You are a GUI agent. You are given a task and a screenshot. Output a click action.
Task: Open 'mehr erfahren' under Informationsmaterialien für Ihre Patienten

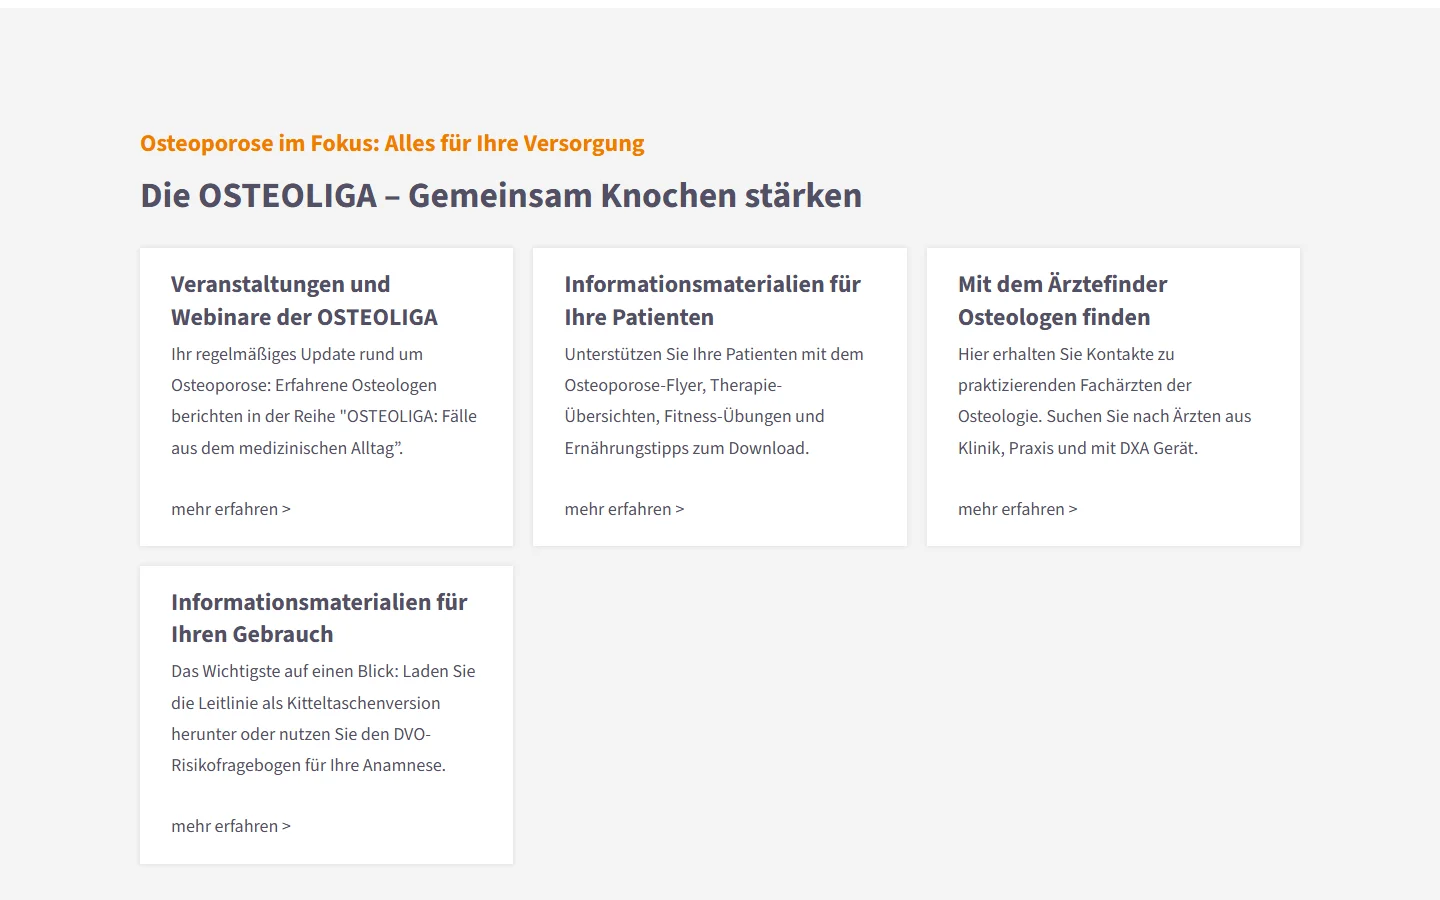click(x=624, y=509)
